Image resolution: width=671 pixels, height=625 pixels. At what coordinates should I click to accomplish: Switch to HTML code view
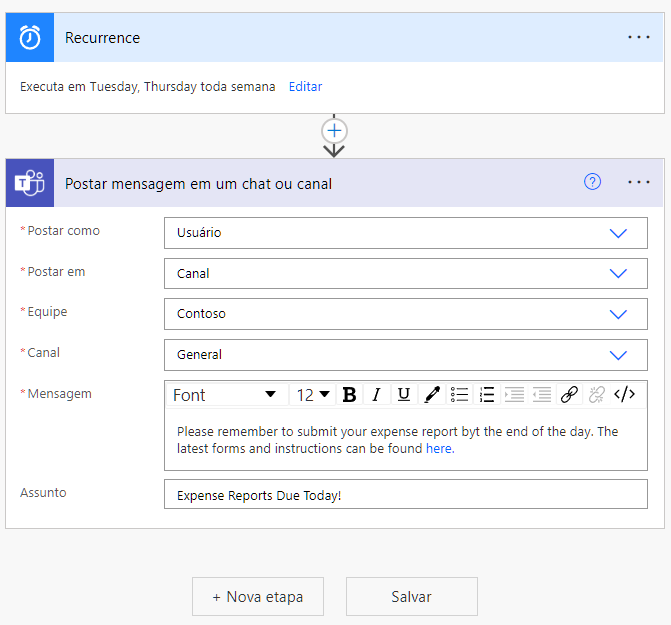click(x=624, y=395)
